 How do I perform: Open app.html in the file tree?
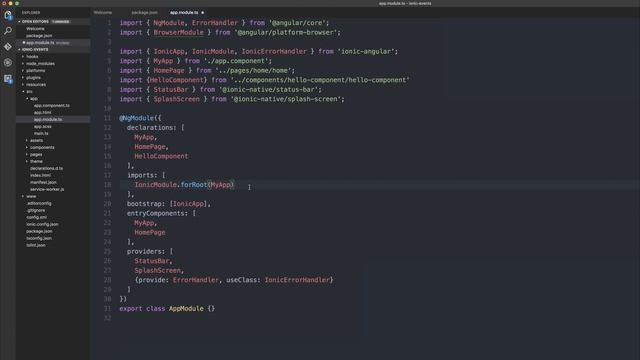click(x=42, y=112)
